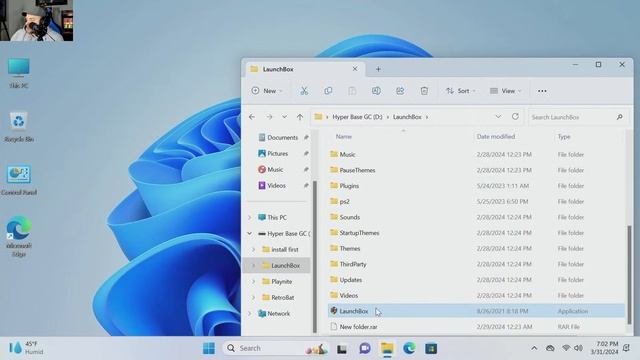The height and width of the screenshot is (360, 640).
Task: Expand This PC in the navigation pane
Action: pyautogui.click(x=250, y=218)
